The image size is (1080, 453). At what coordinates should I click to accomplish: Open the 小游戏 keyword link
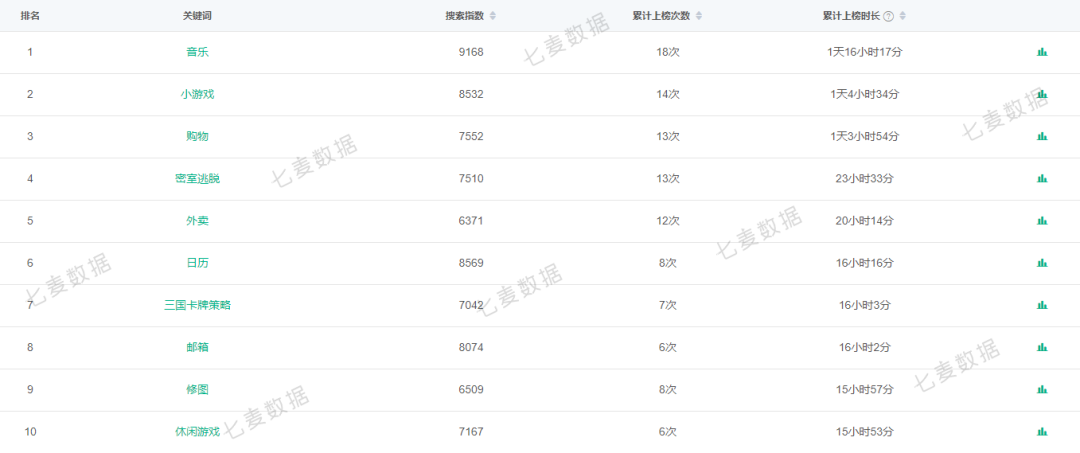coord(198,94)
